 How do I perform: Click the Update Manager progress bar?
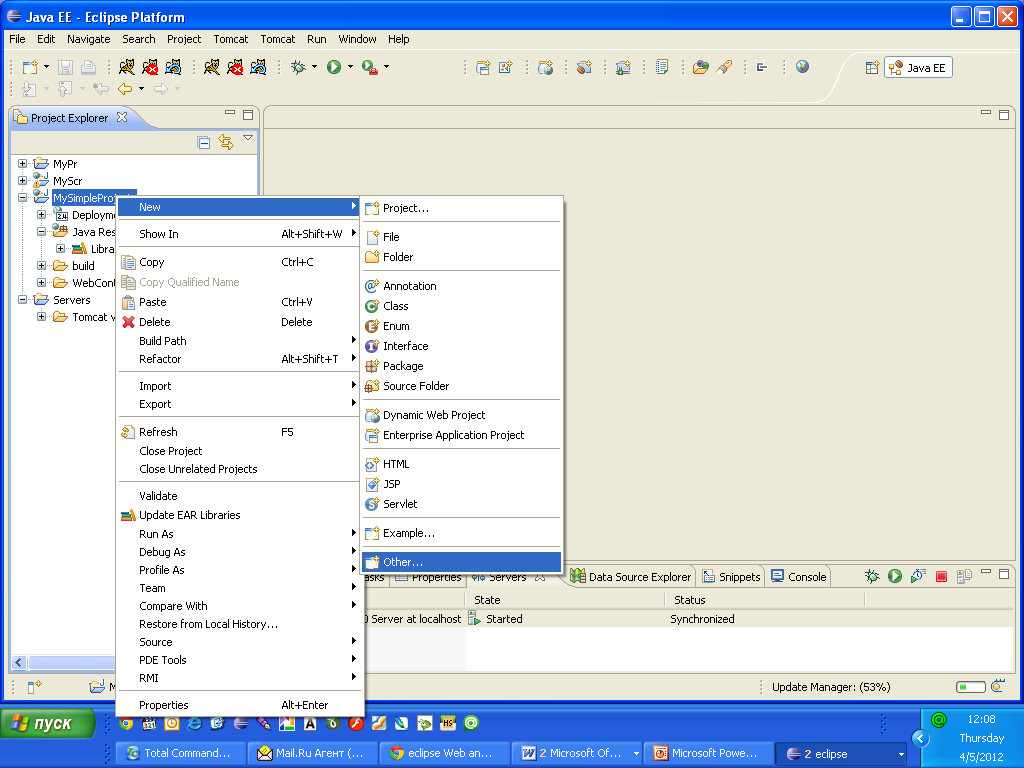970,687
